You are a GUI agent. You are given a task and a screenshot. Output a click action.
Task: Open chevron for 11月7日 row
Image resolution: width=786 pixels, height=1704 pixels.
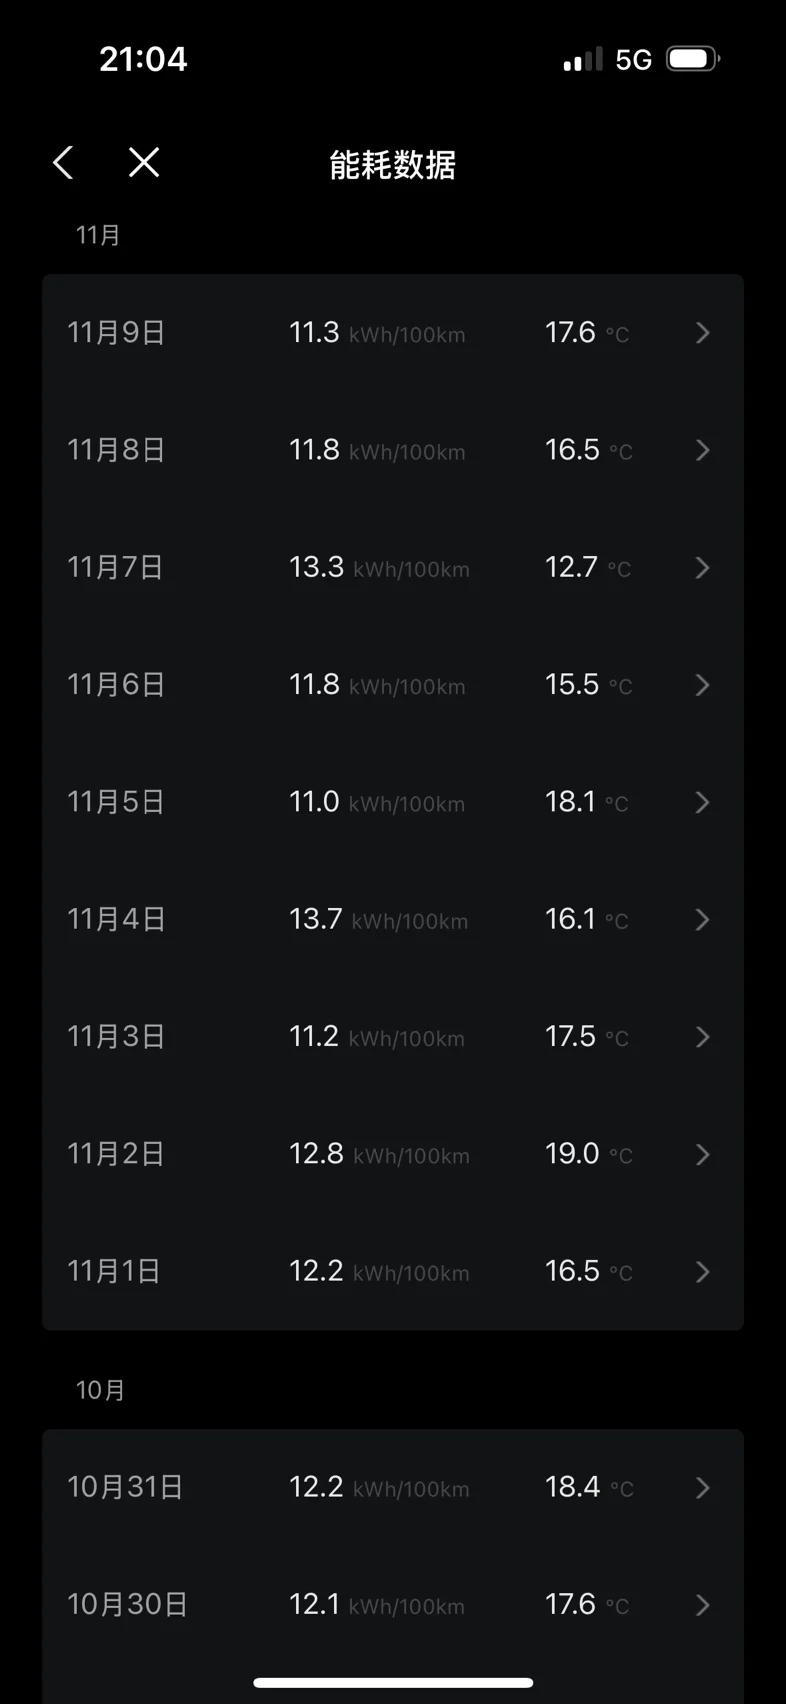coord(702,568)
